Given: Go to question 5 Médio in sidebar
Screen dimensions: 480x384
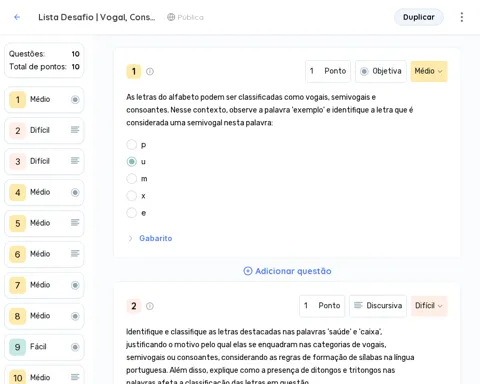Looking at the screenshot, I should tap(44, 223).
